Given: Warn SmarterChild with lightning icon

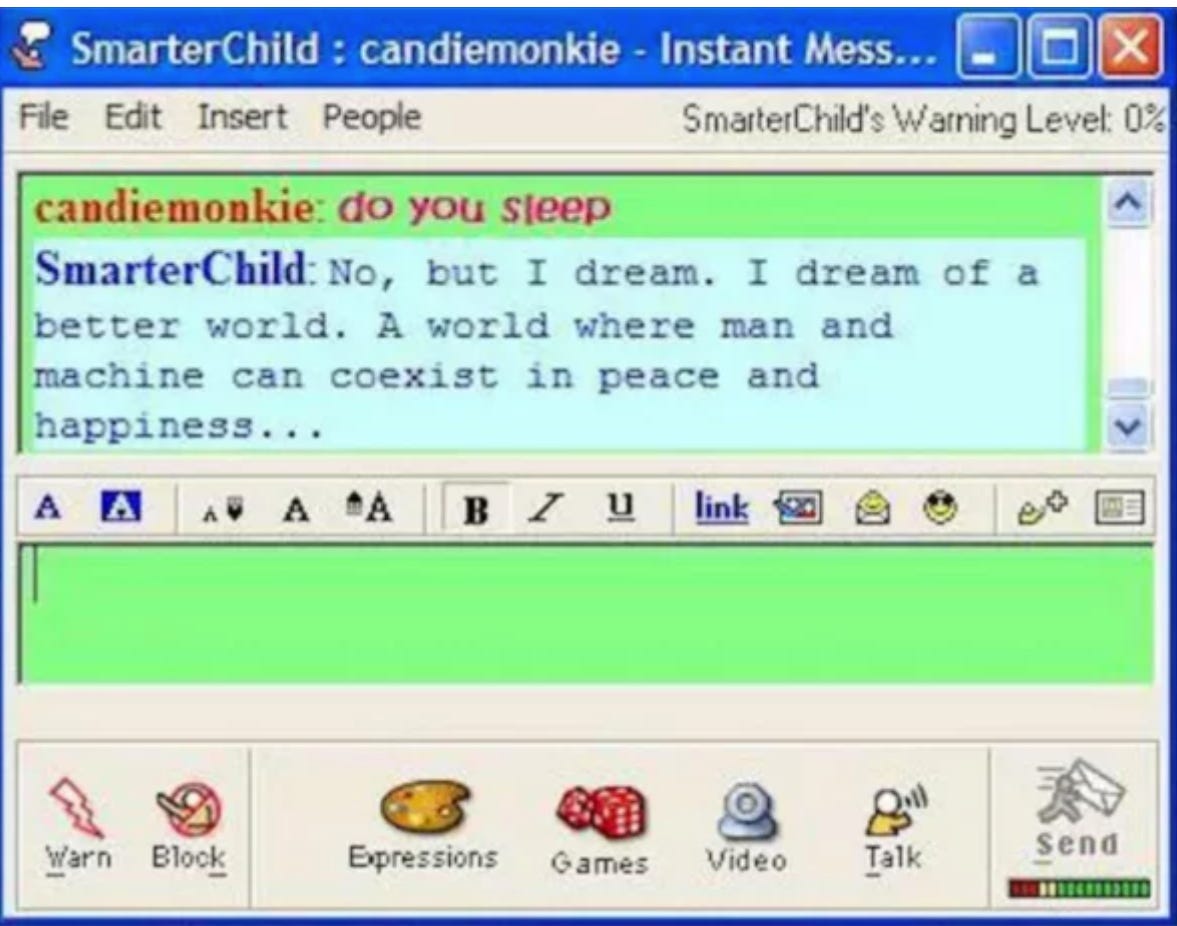Looking at the screenshot, I should coord(77,824).
